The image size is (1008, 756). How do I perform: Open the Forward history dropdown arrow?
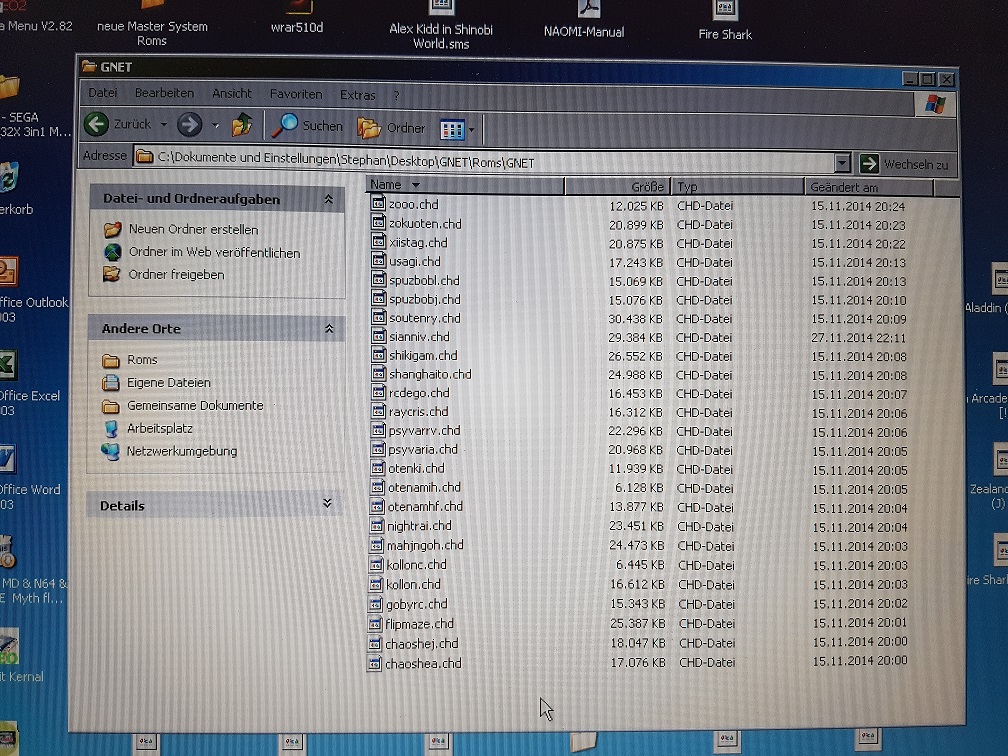tap(215, 125)
